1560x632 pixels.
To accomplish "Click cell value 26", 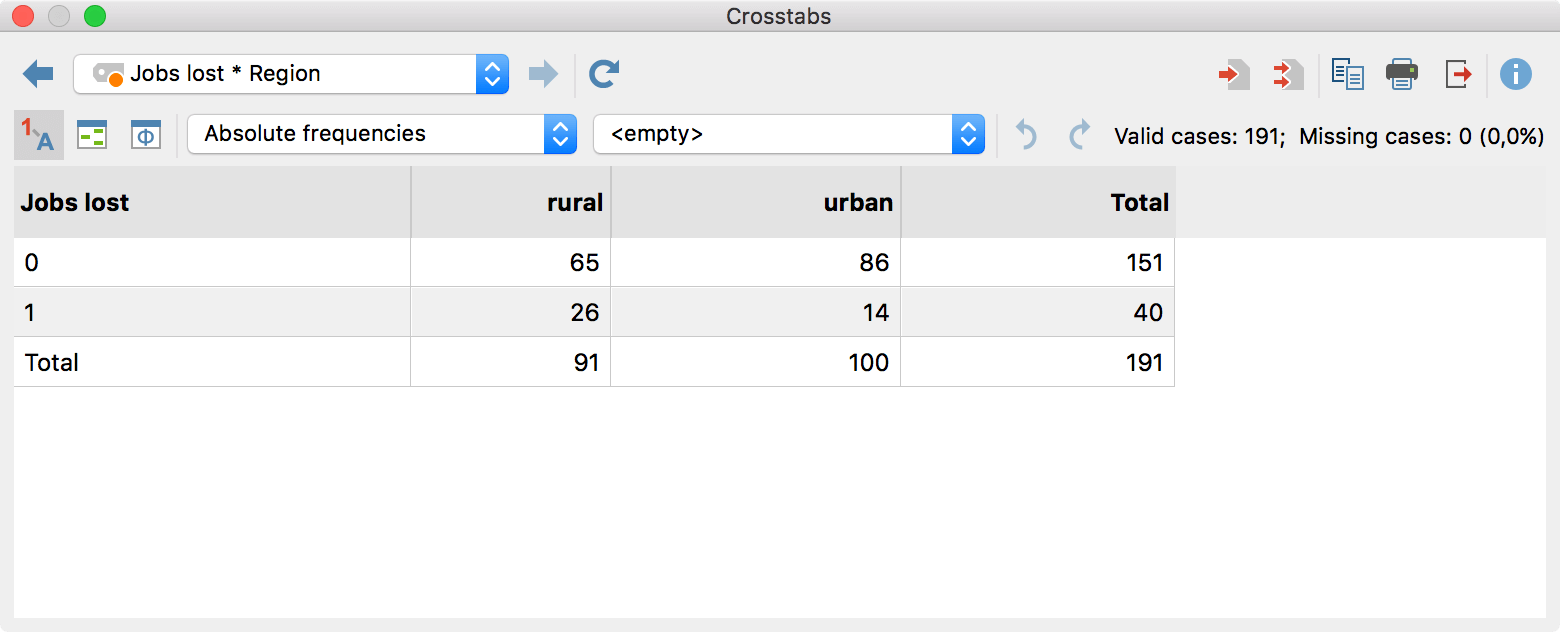I will pos(511,313).
